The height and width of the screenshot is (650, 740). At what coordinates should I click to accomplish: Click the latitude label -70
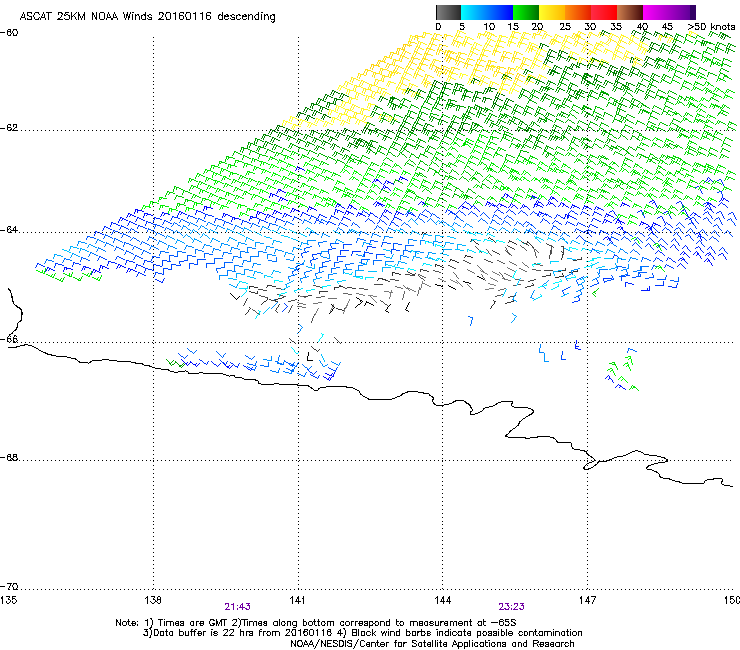(9, 587)
